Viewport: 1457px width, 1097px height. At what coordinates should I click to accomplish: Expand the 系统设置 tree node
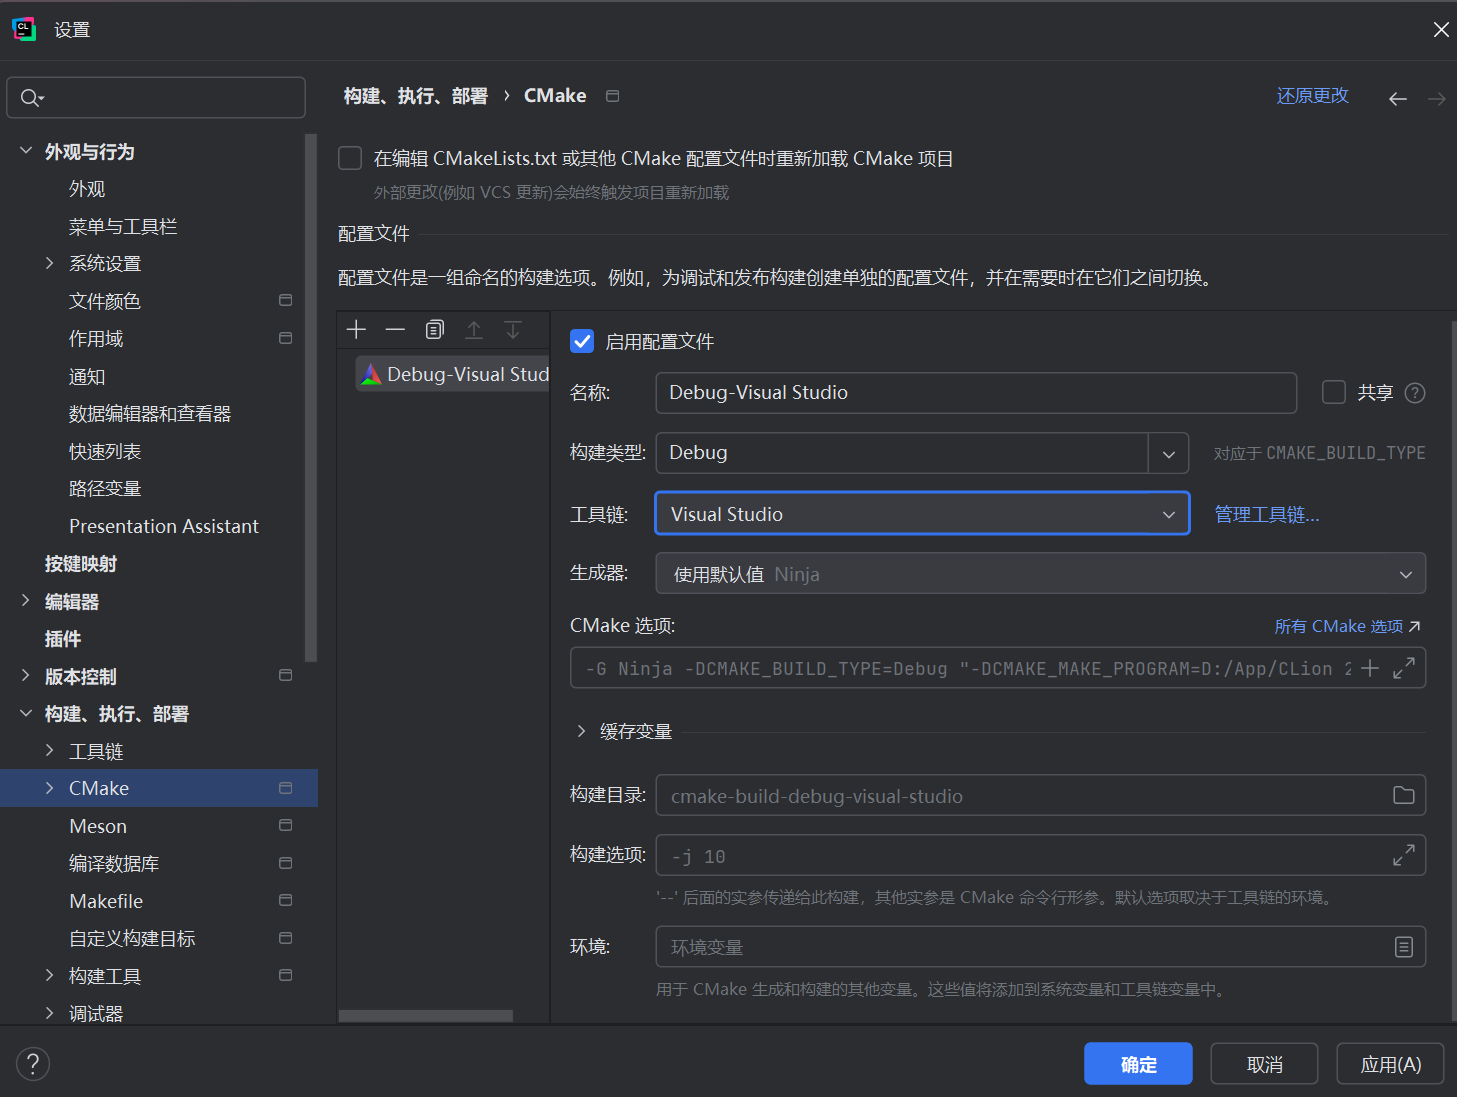(x=50, y=263)
